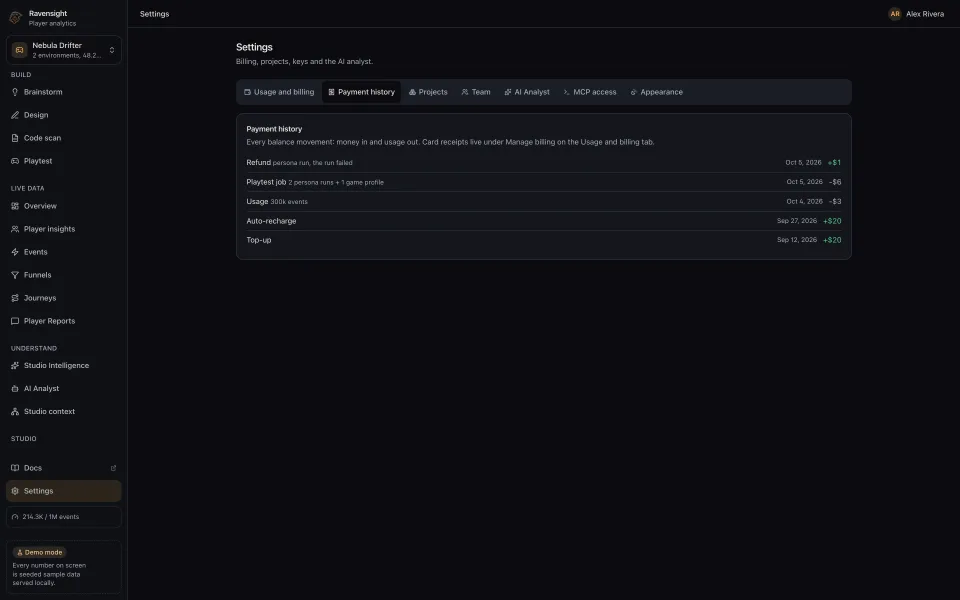
Task: Click the Settings gear icon in sidebar
Action: click(15, 491)
